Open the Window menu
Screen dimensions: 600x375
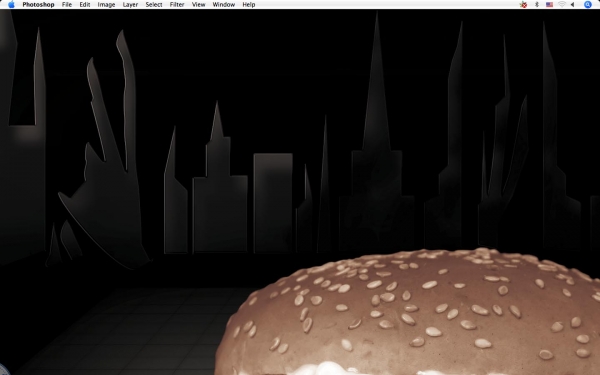click(x=224, y=5)
